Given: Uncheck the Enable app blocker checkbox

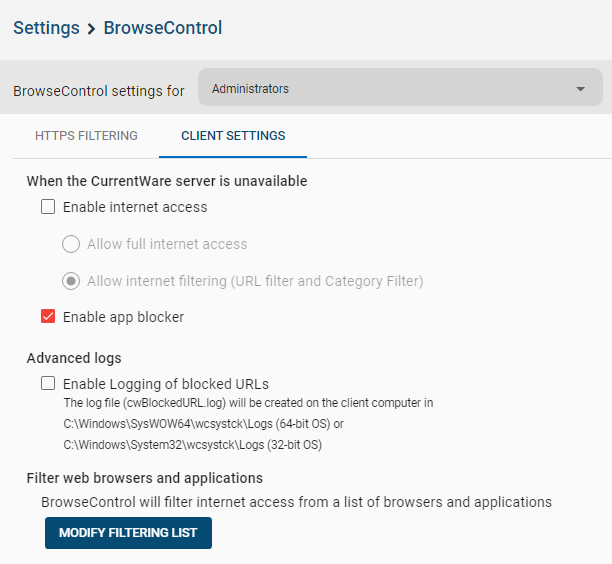Looking at the screenshot, I should (x=48, y=317).
